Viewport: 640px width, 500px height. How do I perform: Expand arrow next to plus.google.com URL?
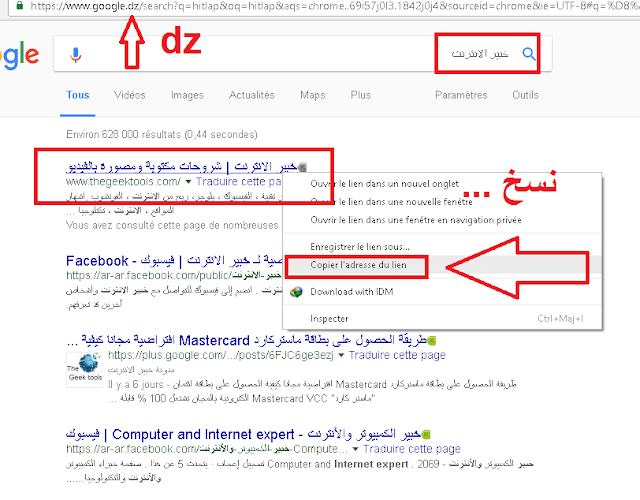click(341, 356)
